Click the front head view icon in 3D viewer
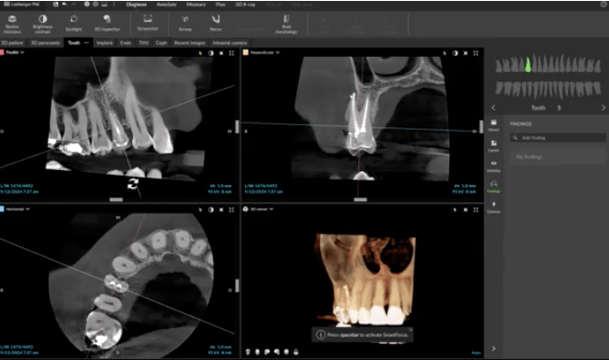This screenshot has width=609, height=360. pos(248,352)
